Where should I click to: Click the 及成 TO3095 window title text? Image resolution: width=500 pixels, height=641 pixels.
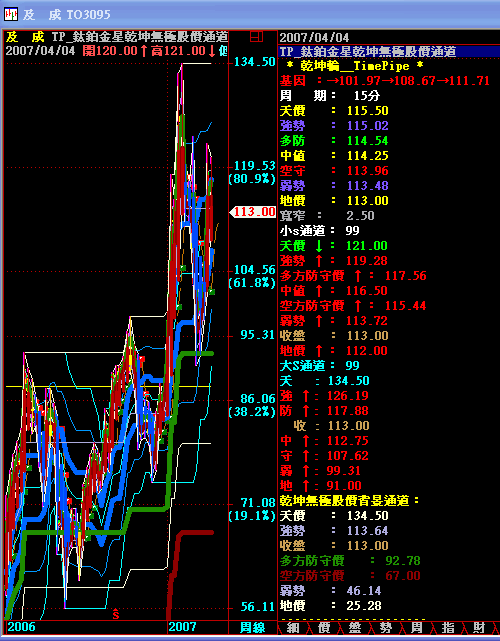click(x=67, y=15)
